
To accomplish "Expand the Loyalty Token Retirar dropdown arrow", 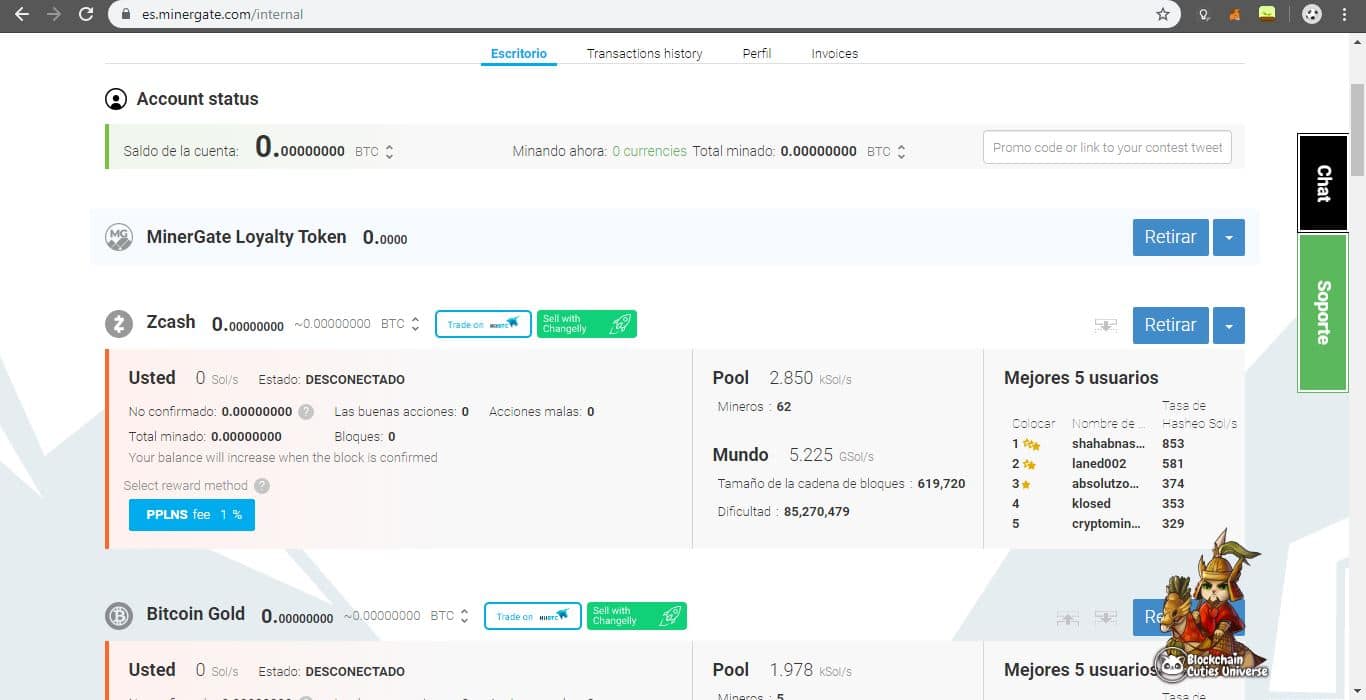I will tap(1229, 238).
